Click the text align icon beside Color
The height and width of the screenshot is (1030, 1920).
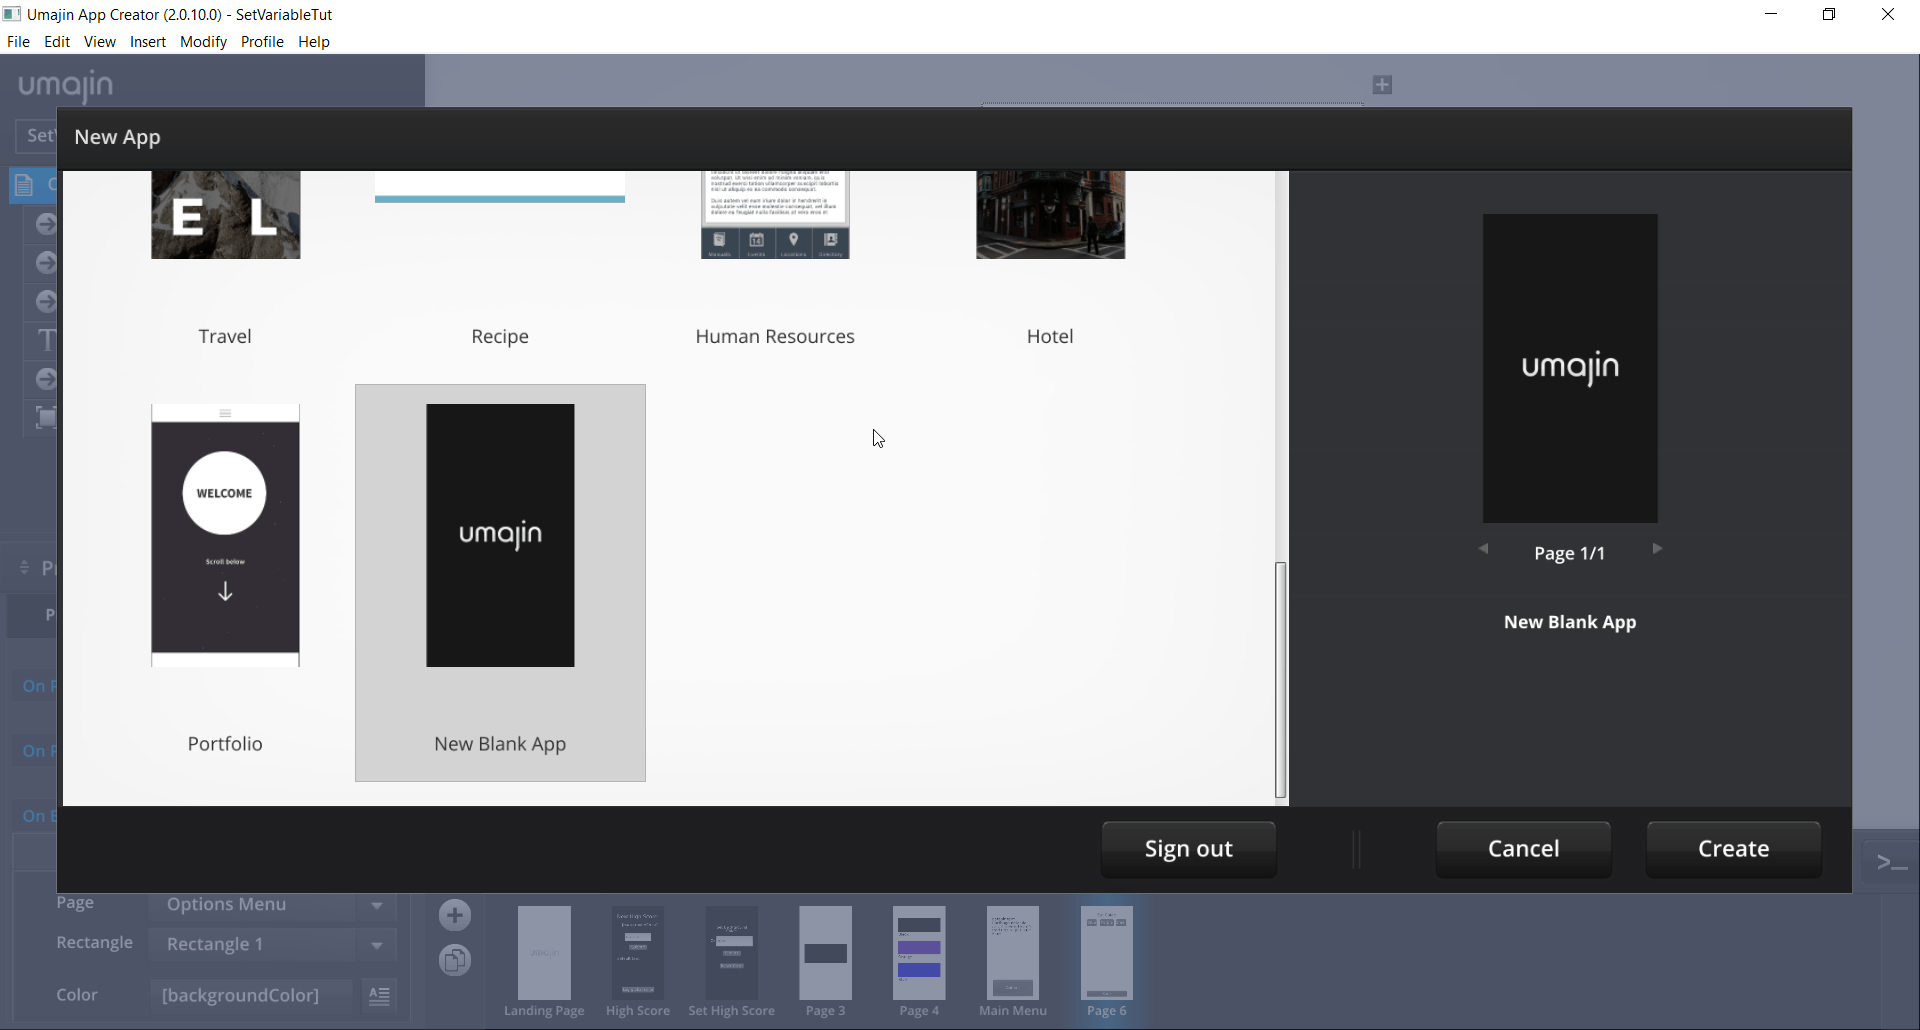click(x=379, y=996)
